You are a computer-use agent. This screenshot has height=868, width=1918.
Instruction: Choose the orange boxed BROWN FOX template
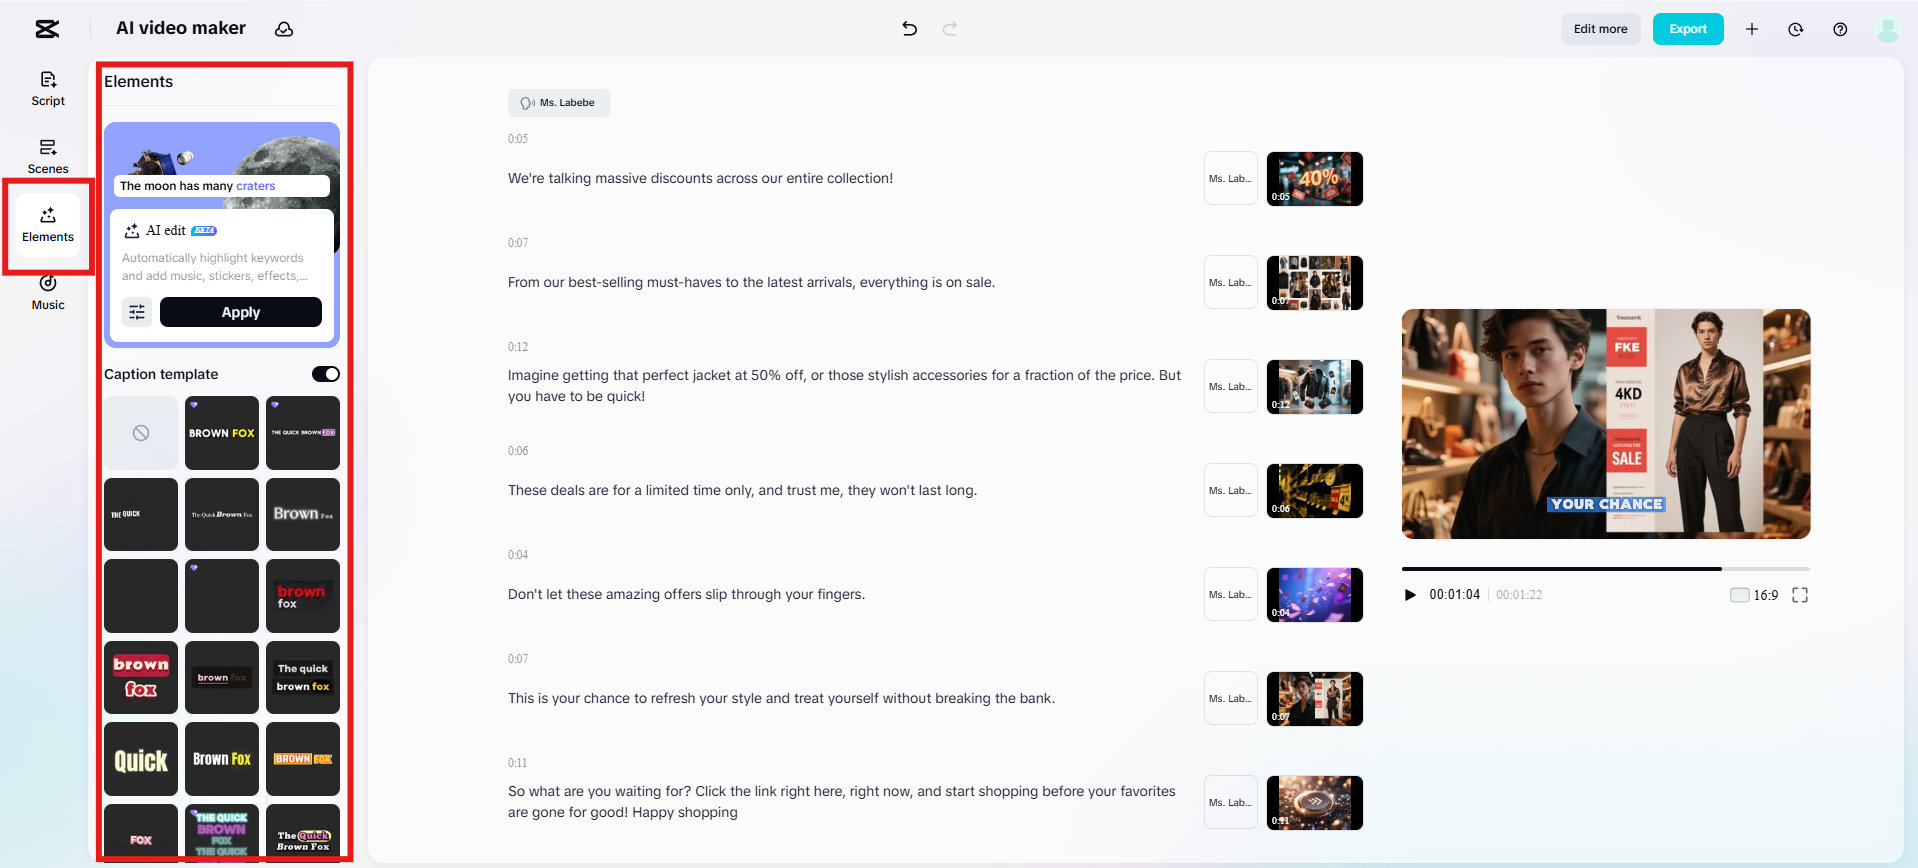click(303, 759)
